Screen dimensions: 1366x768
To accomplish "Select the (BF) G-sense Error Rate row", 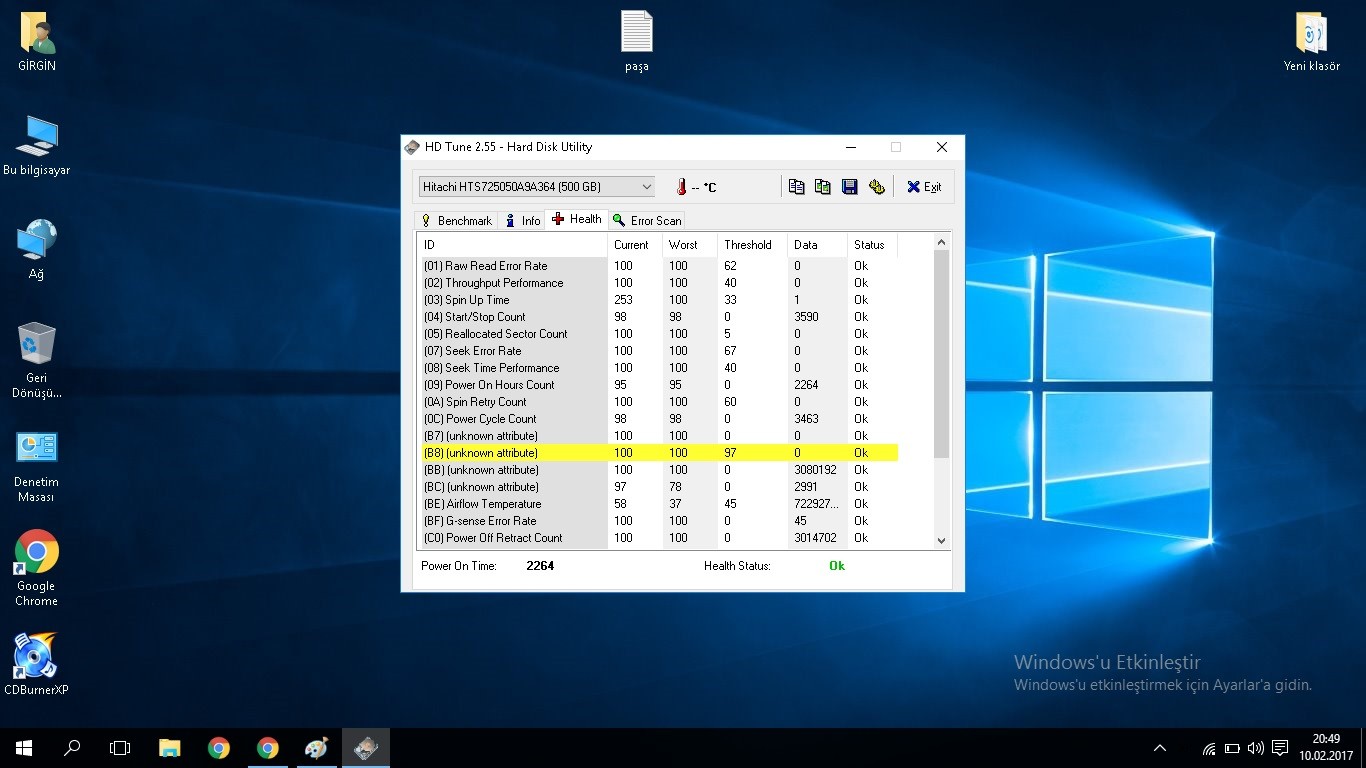I will [658, 521].
